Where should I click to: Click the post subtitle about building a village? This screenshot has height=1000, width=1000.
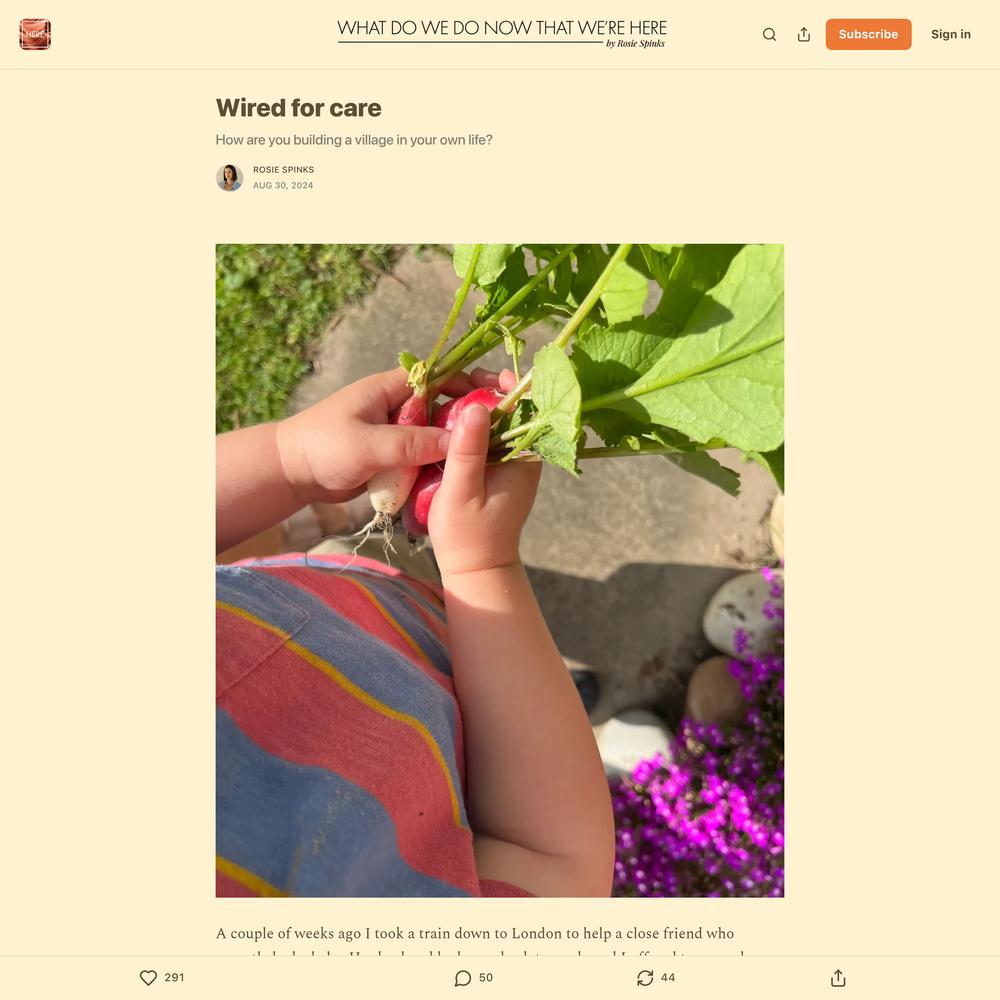point(354,140)
